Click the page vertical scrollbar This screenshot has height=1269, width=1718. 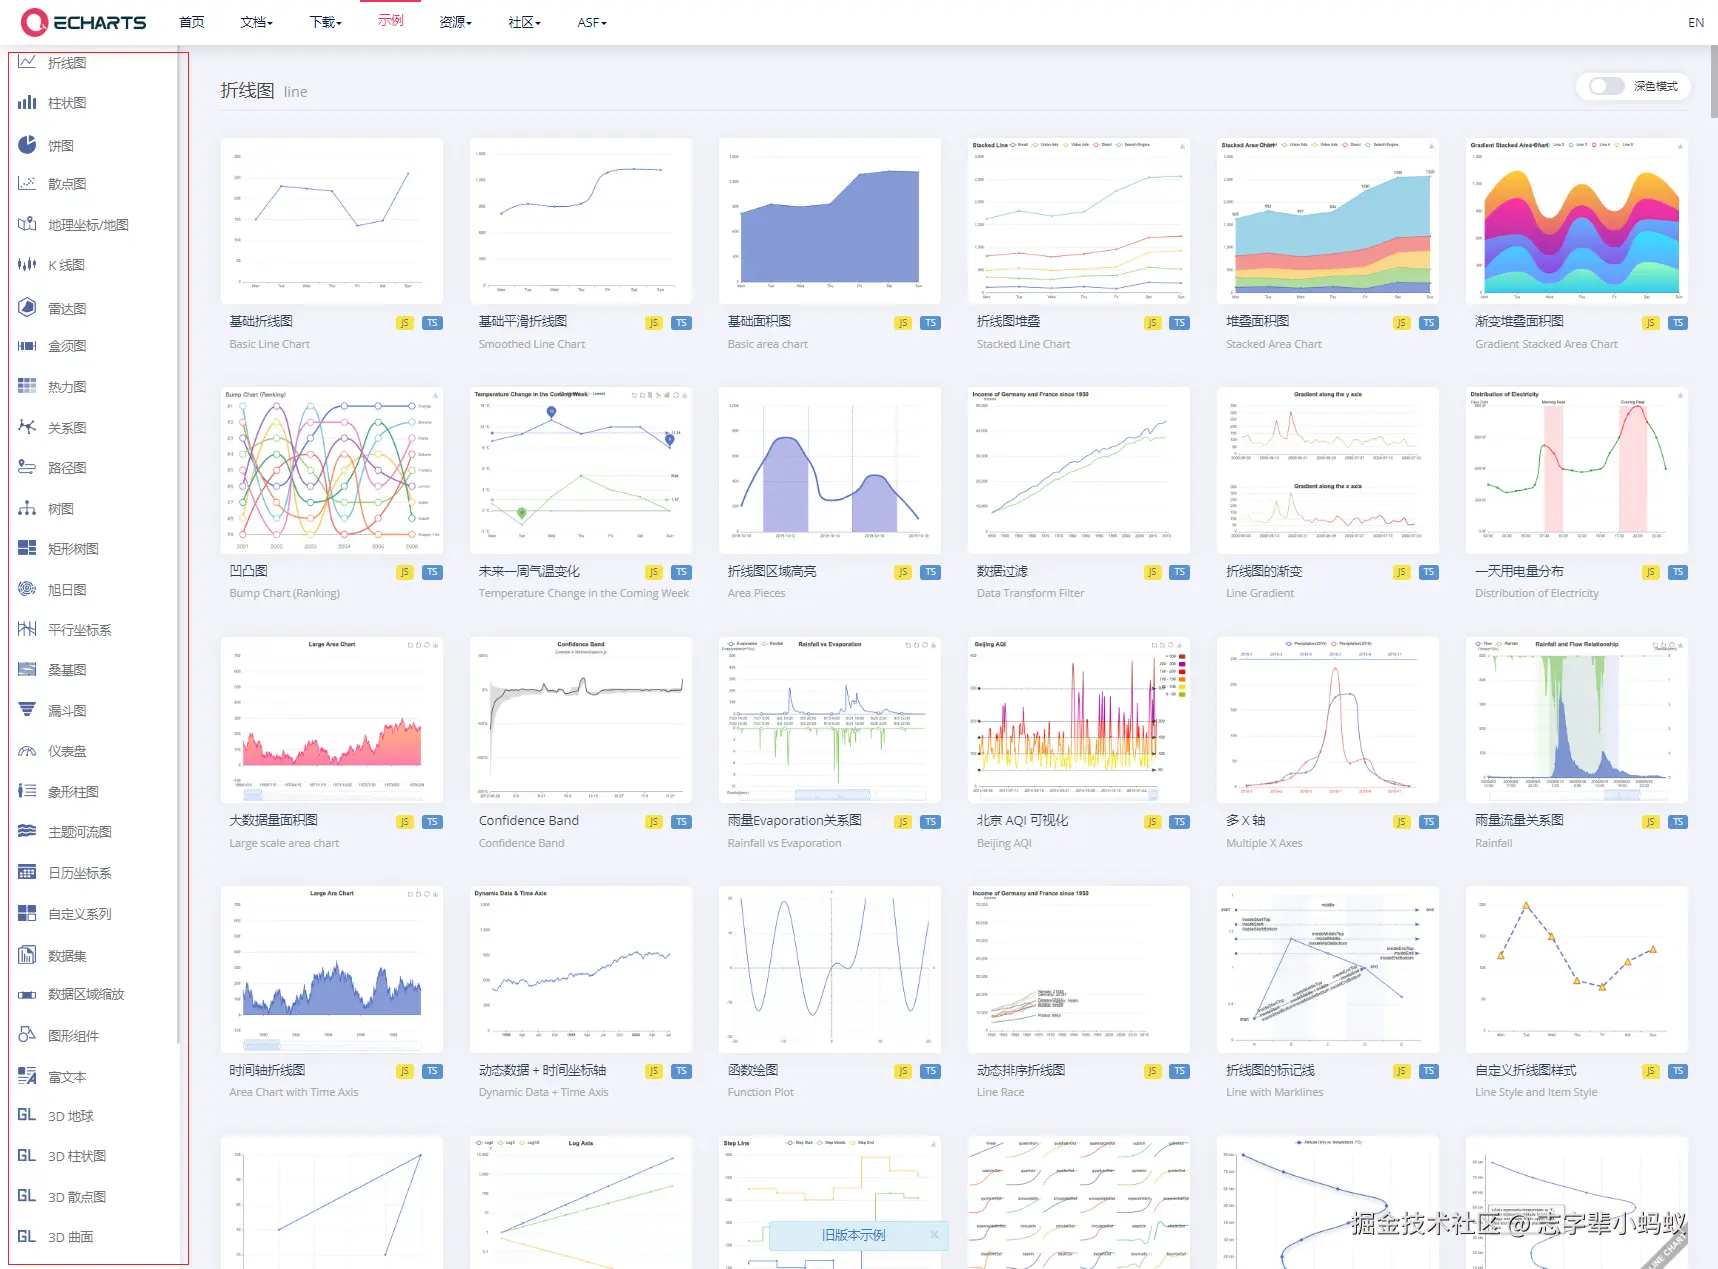click(1713, 80)
